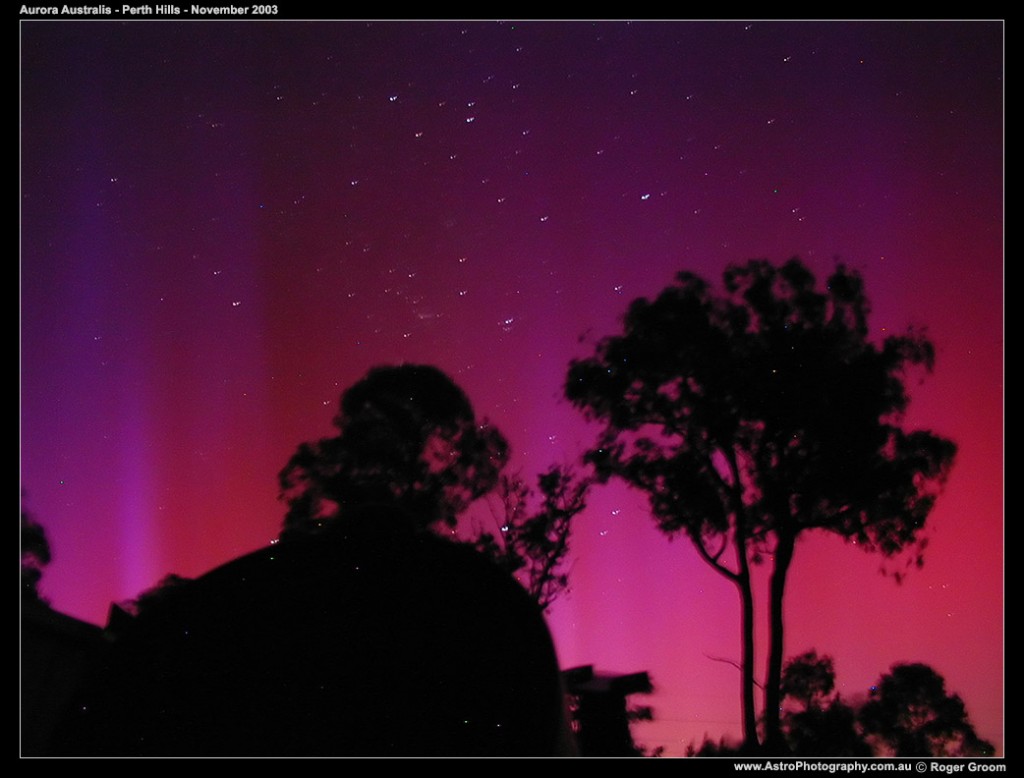Click the aurora photograph

click(x=512, y=389)
